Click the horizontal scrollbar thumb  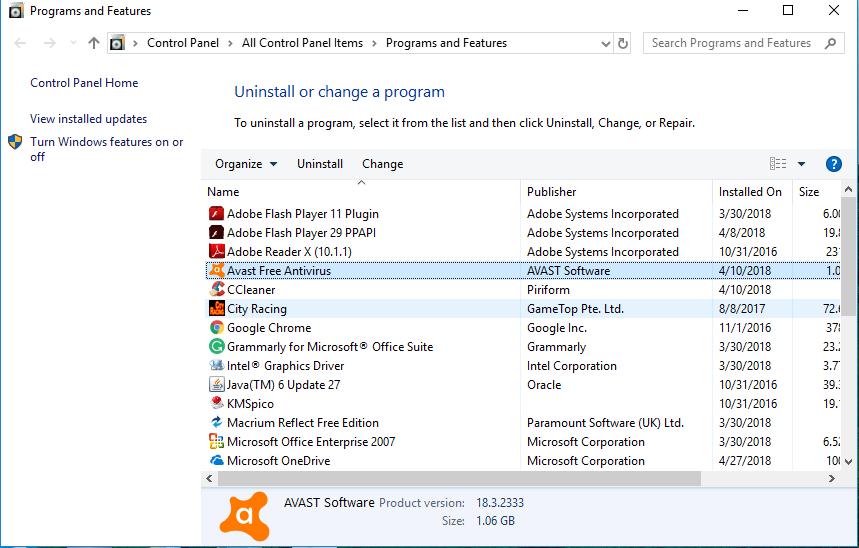(x=459, y=478)
